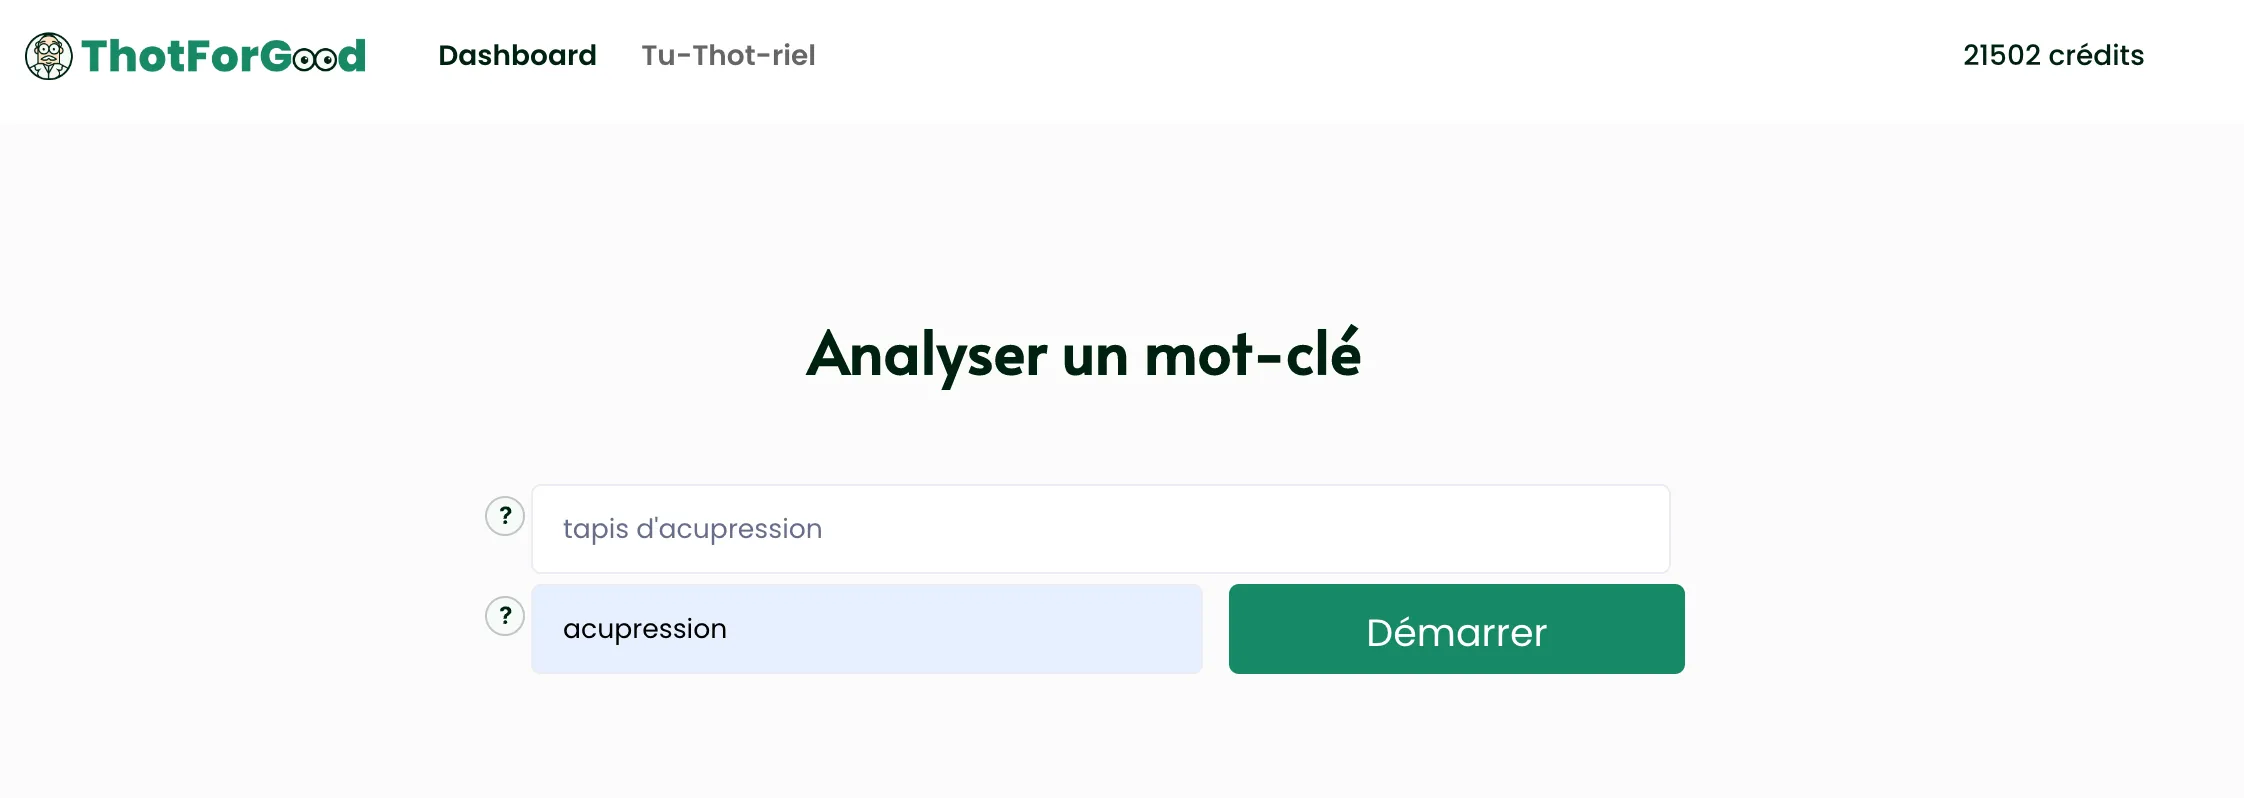Click the placeholder text tapis d'acupression
Screen dimensions: 2244x798
[692, 529]
